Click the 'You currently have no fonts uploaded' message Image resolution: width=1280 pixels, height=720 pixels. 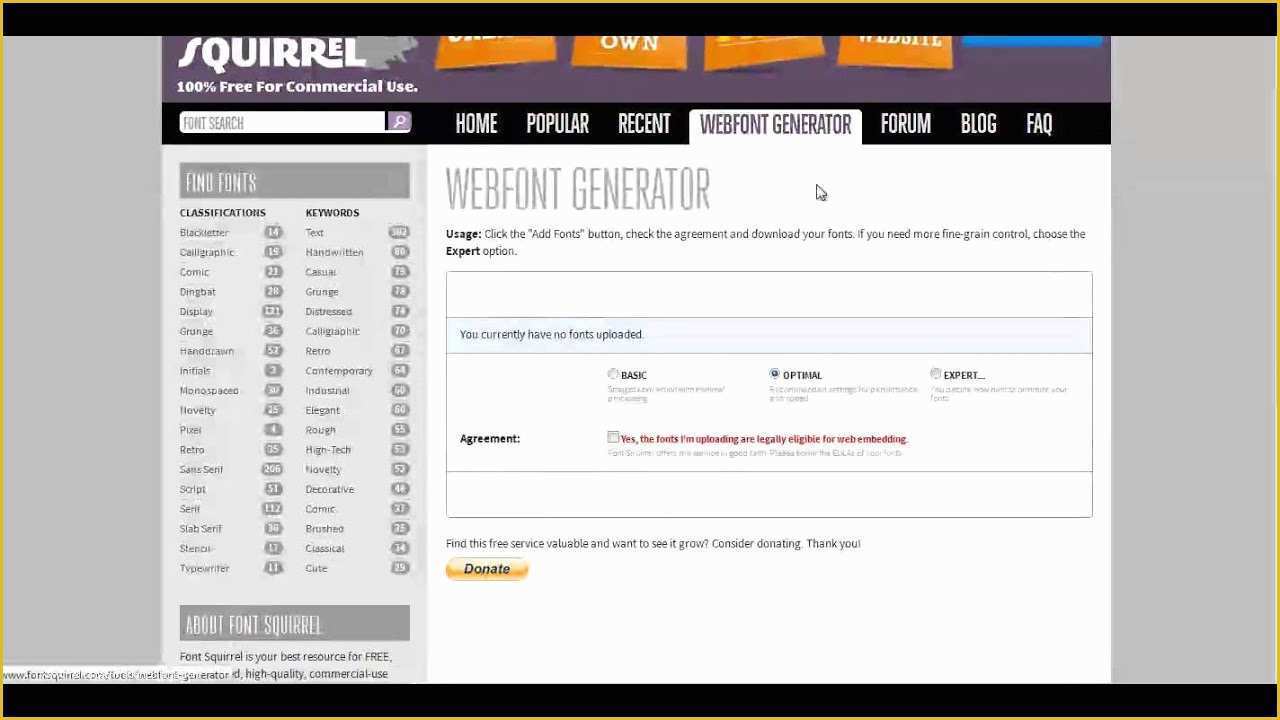[551, 334]
